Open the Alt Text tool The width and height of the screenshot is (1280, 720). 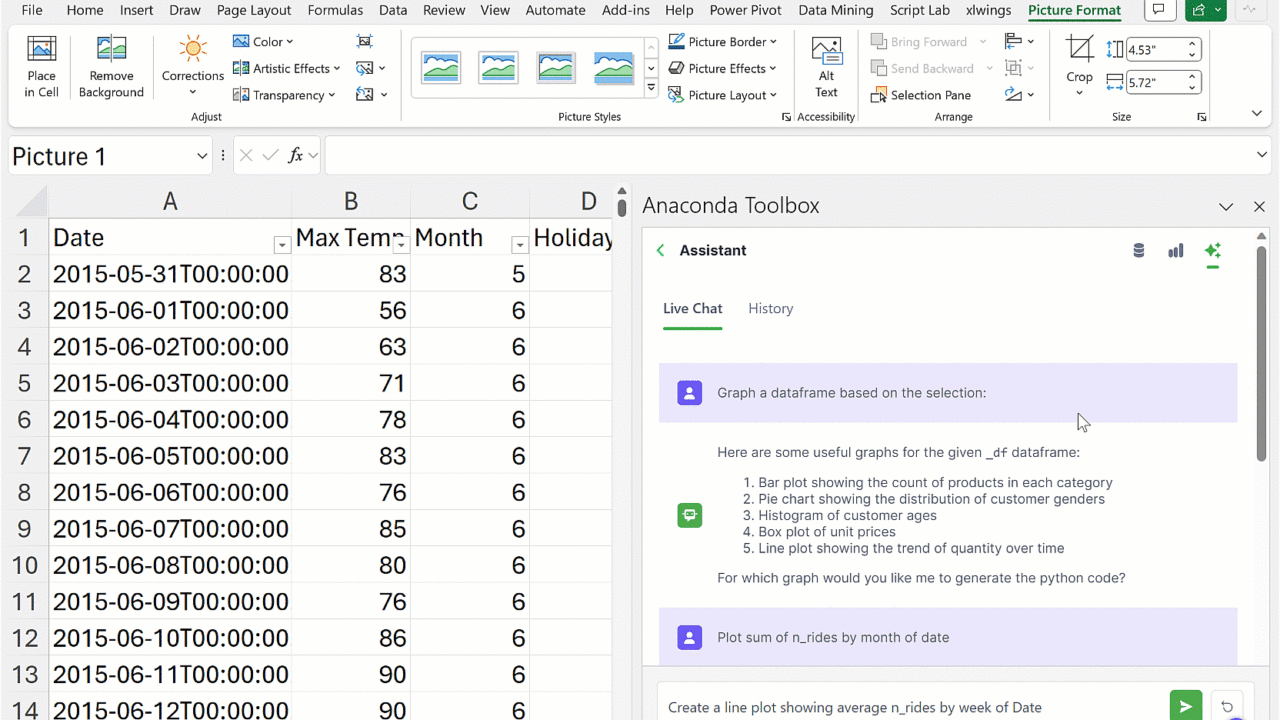[826, 68]
